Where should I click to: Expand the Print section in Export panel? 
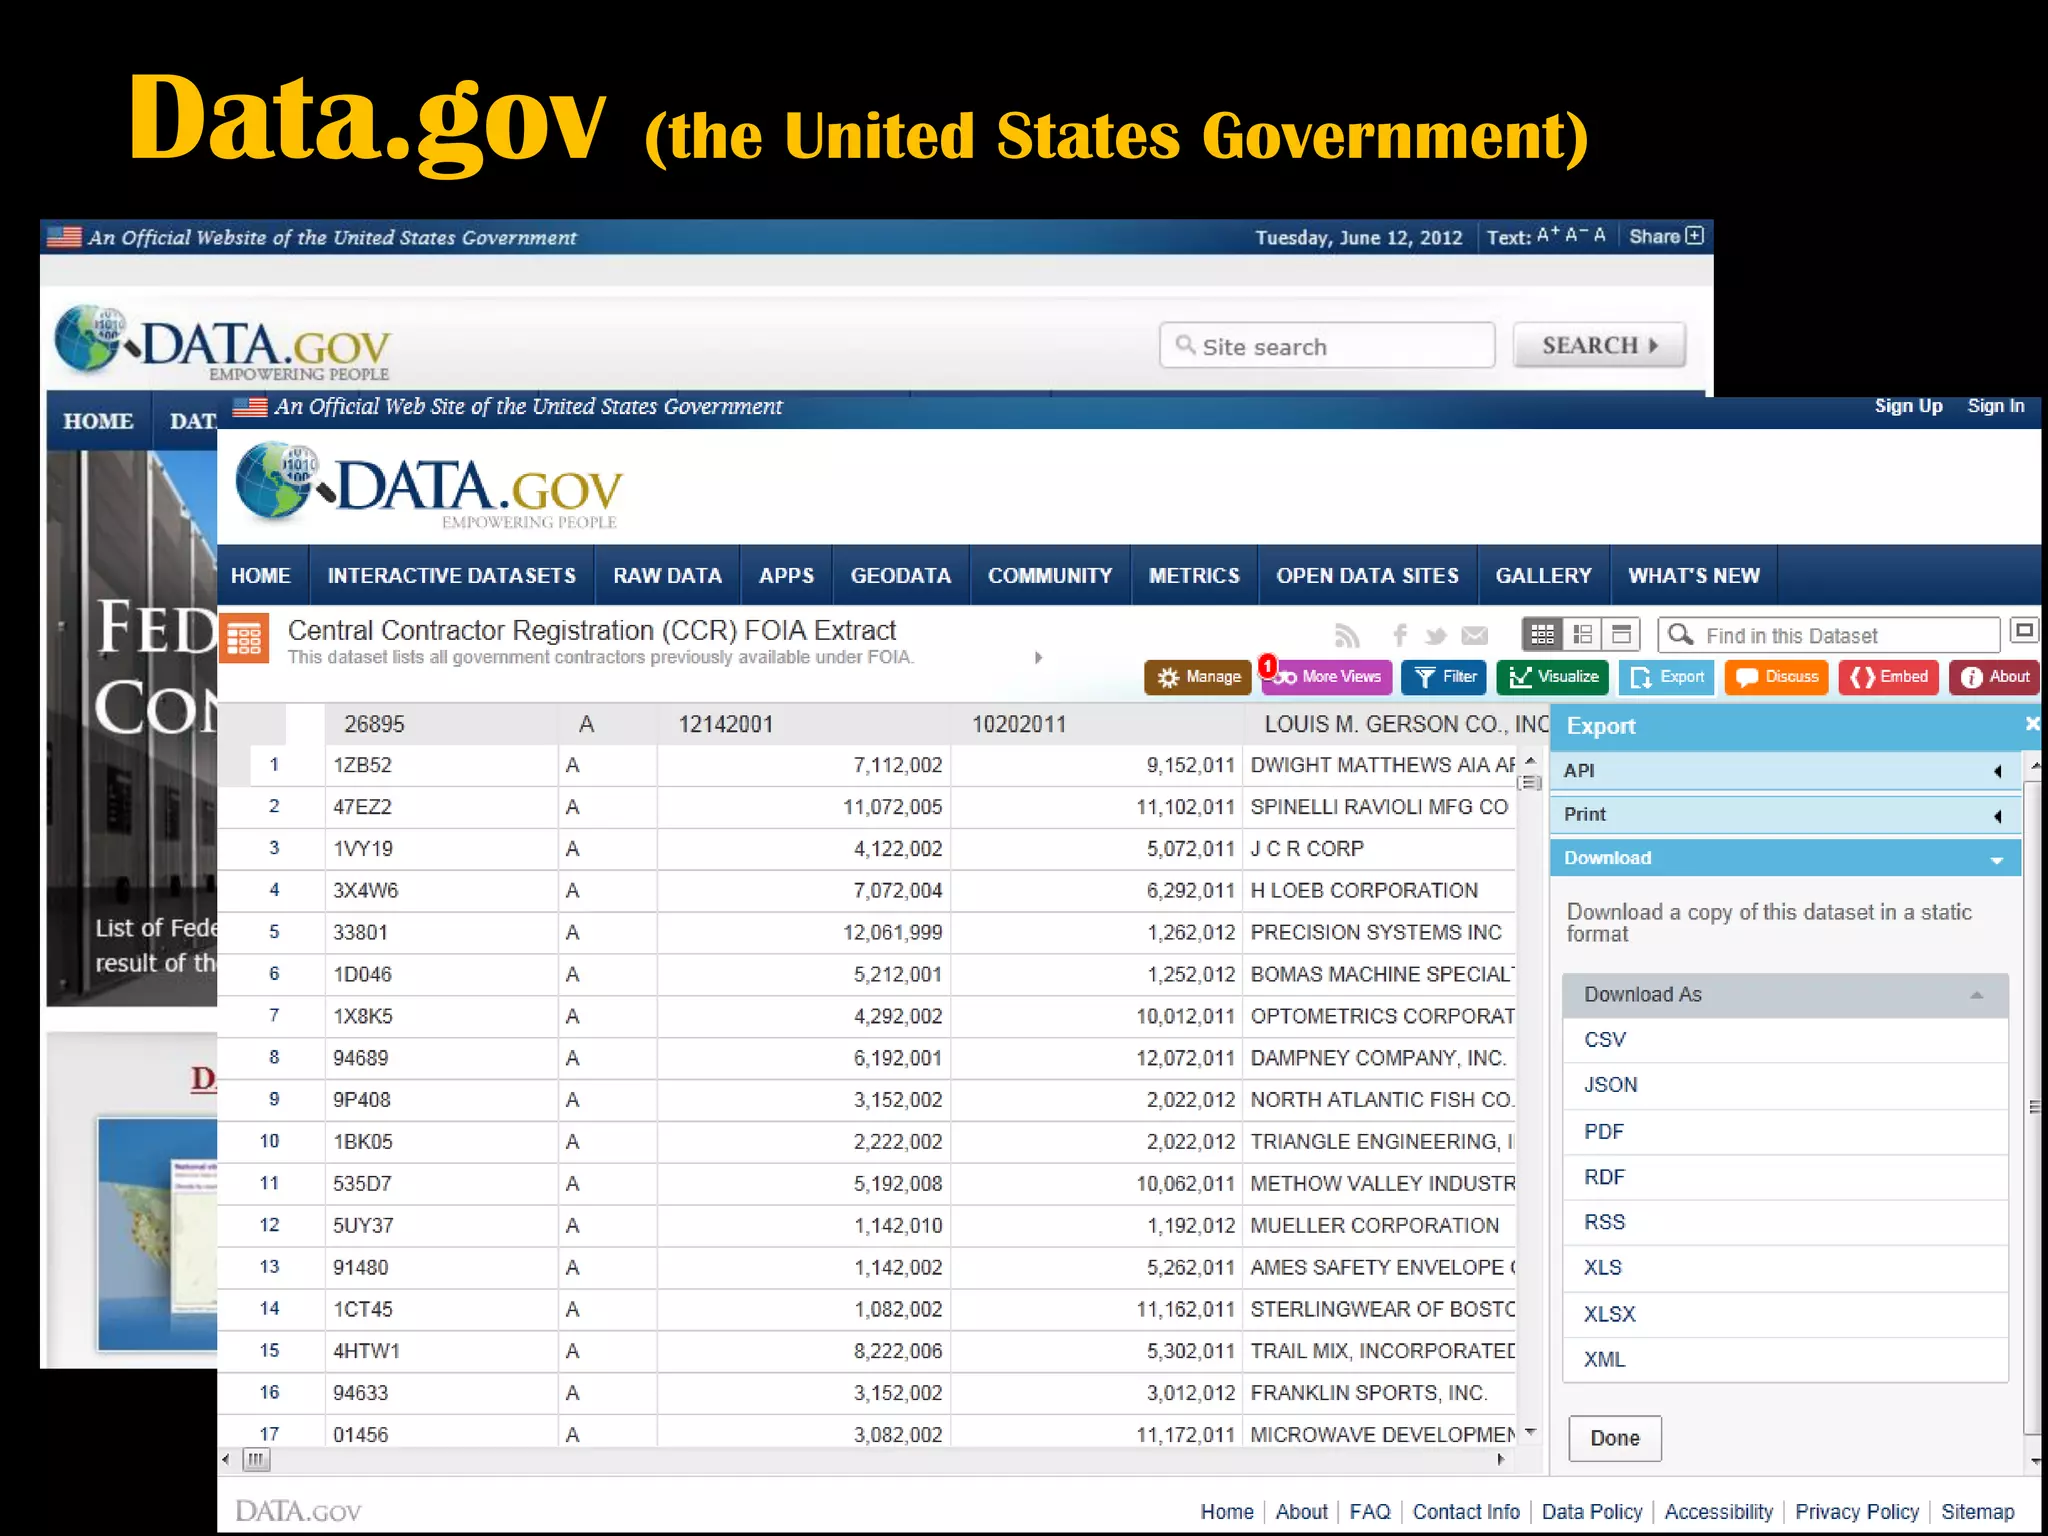coord(1785,815)
